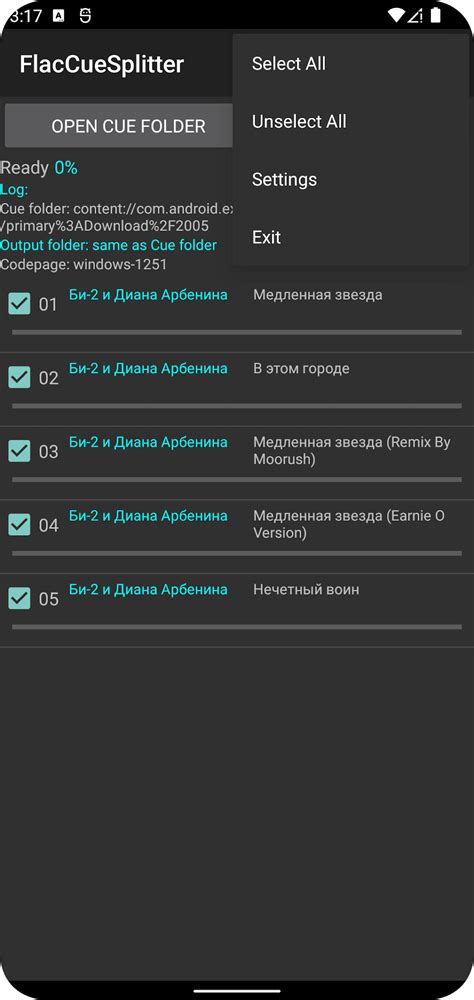Toggle the checkbox for track 02
The height and width of the screenshot is (1000, 474).
19,378
